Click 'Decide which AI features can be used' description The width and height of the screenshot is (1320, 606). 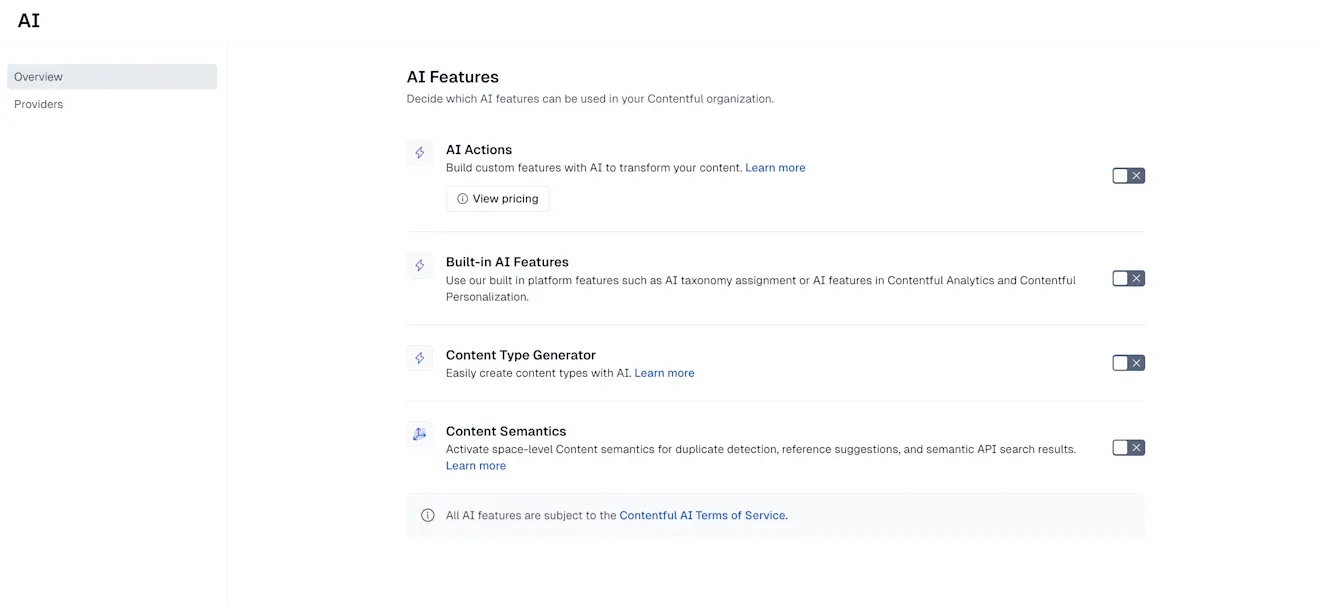coord(590,99)
